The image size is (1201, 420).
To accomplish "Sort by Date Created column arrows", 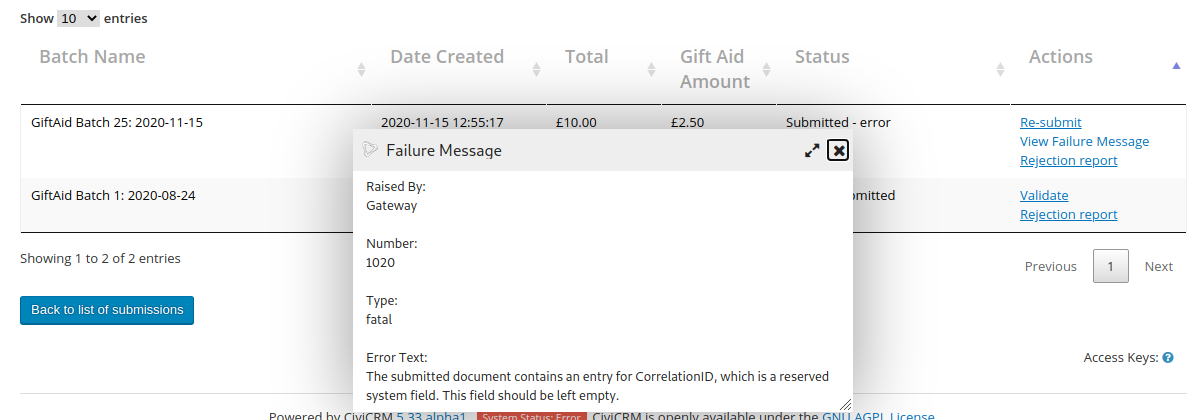I will coord(536,69).
